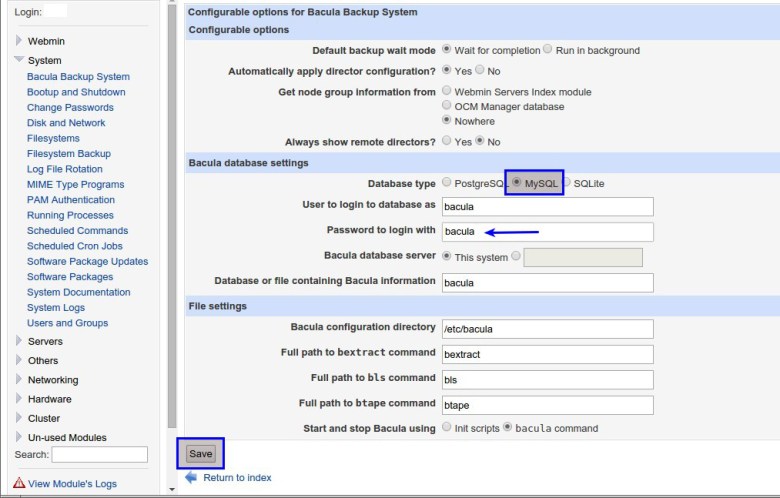Select OCM Manager database option
780x498 pixels.
click(446, 105)
